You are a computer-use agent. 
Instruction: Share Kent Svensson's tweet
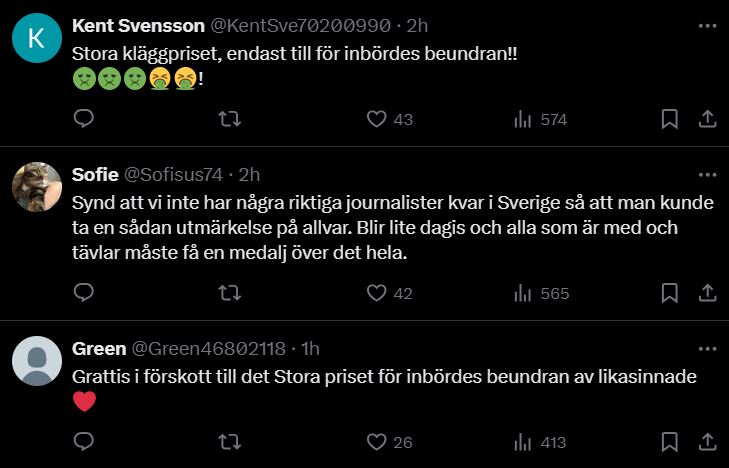(x=707, y=119)
